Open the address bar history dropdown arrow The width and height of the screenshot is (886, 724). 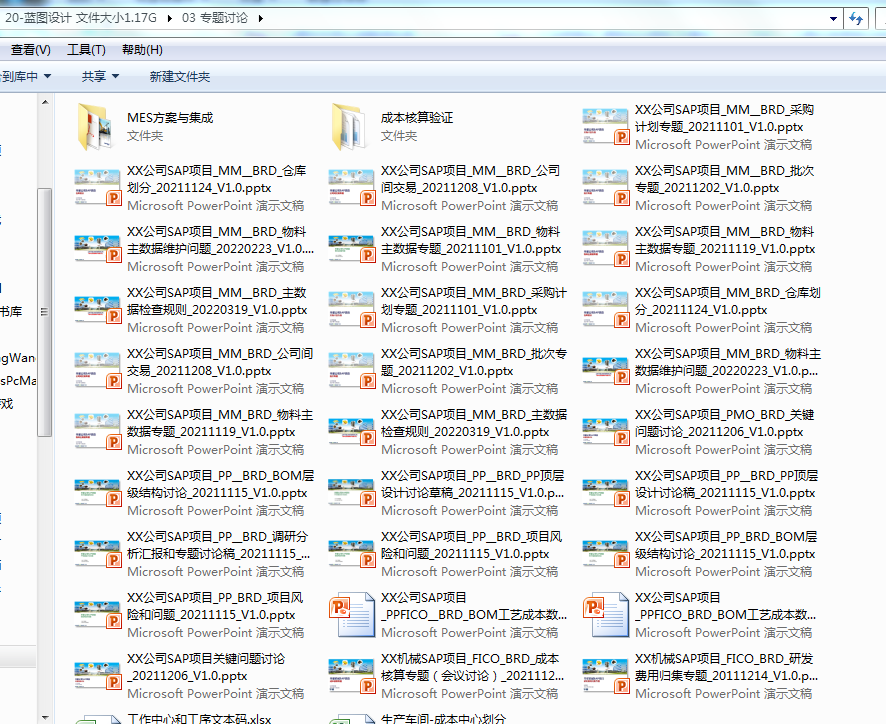[832, 18]
